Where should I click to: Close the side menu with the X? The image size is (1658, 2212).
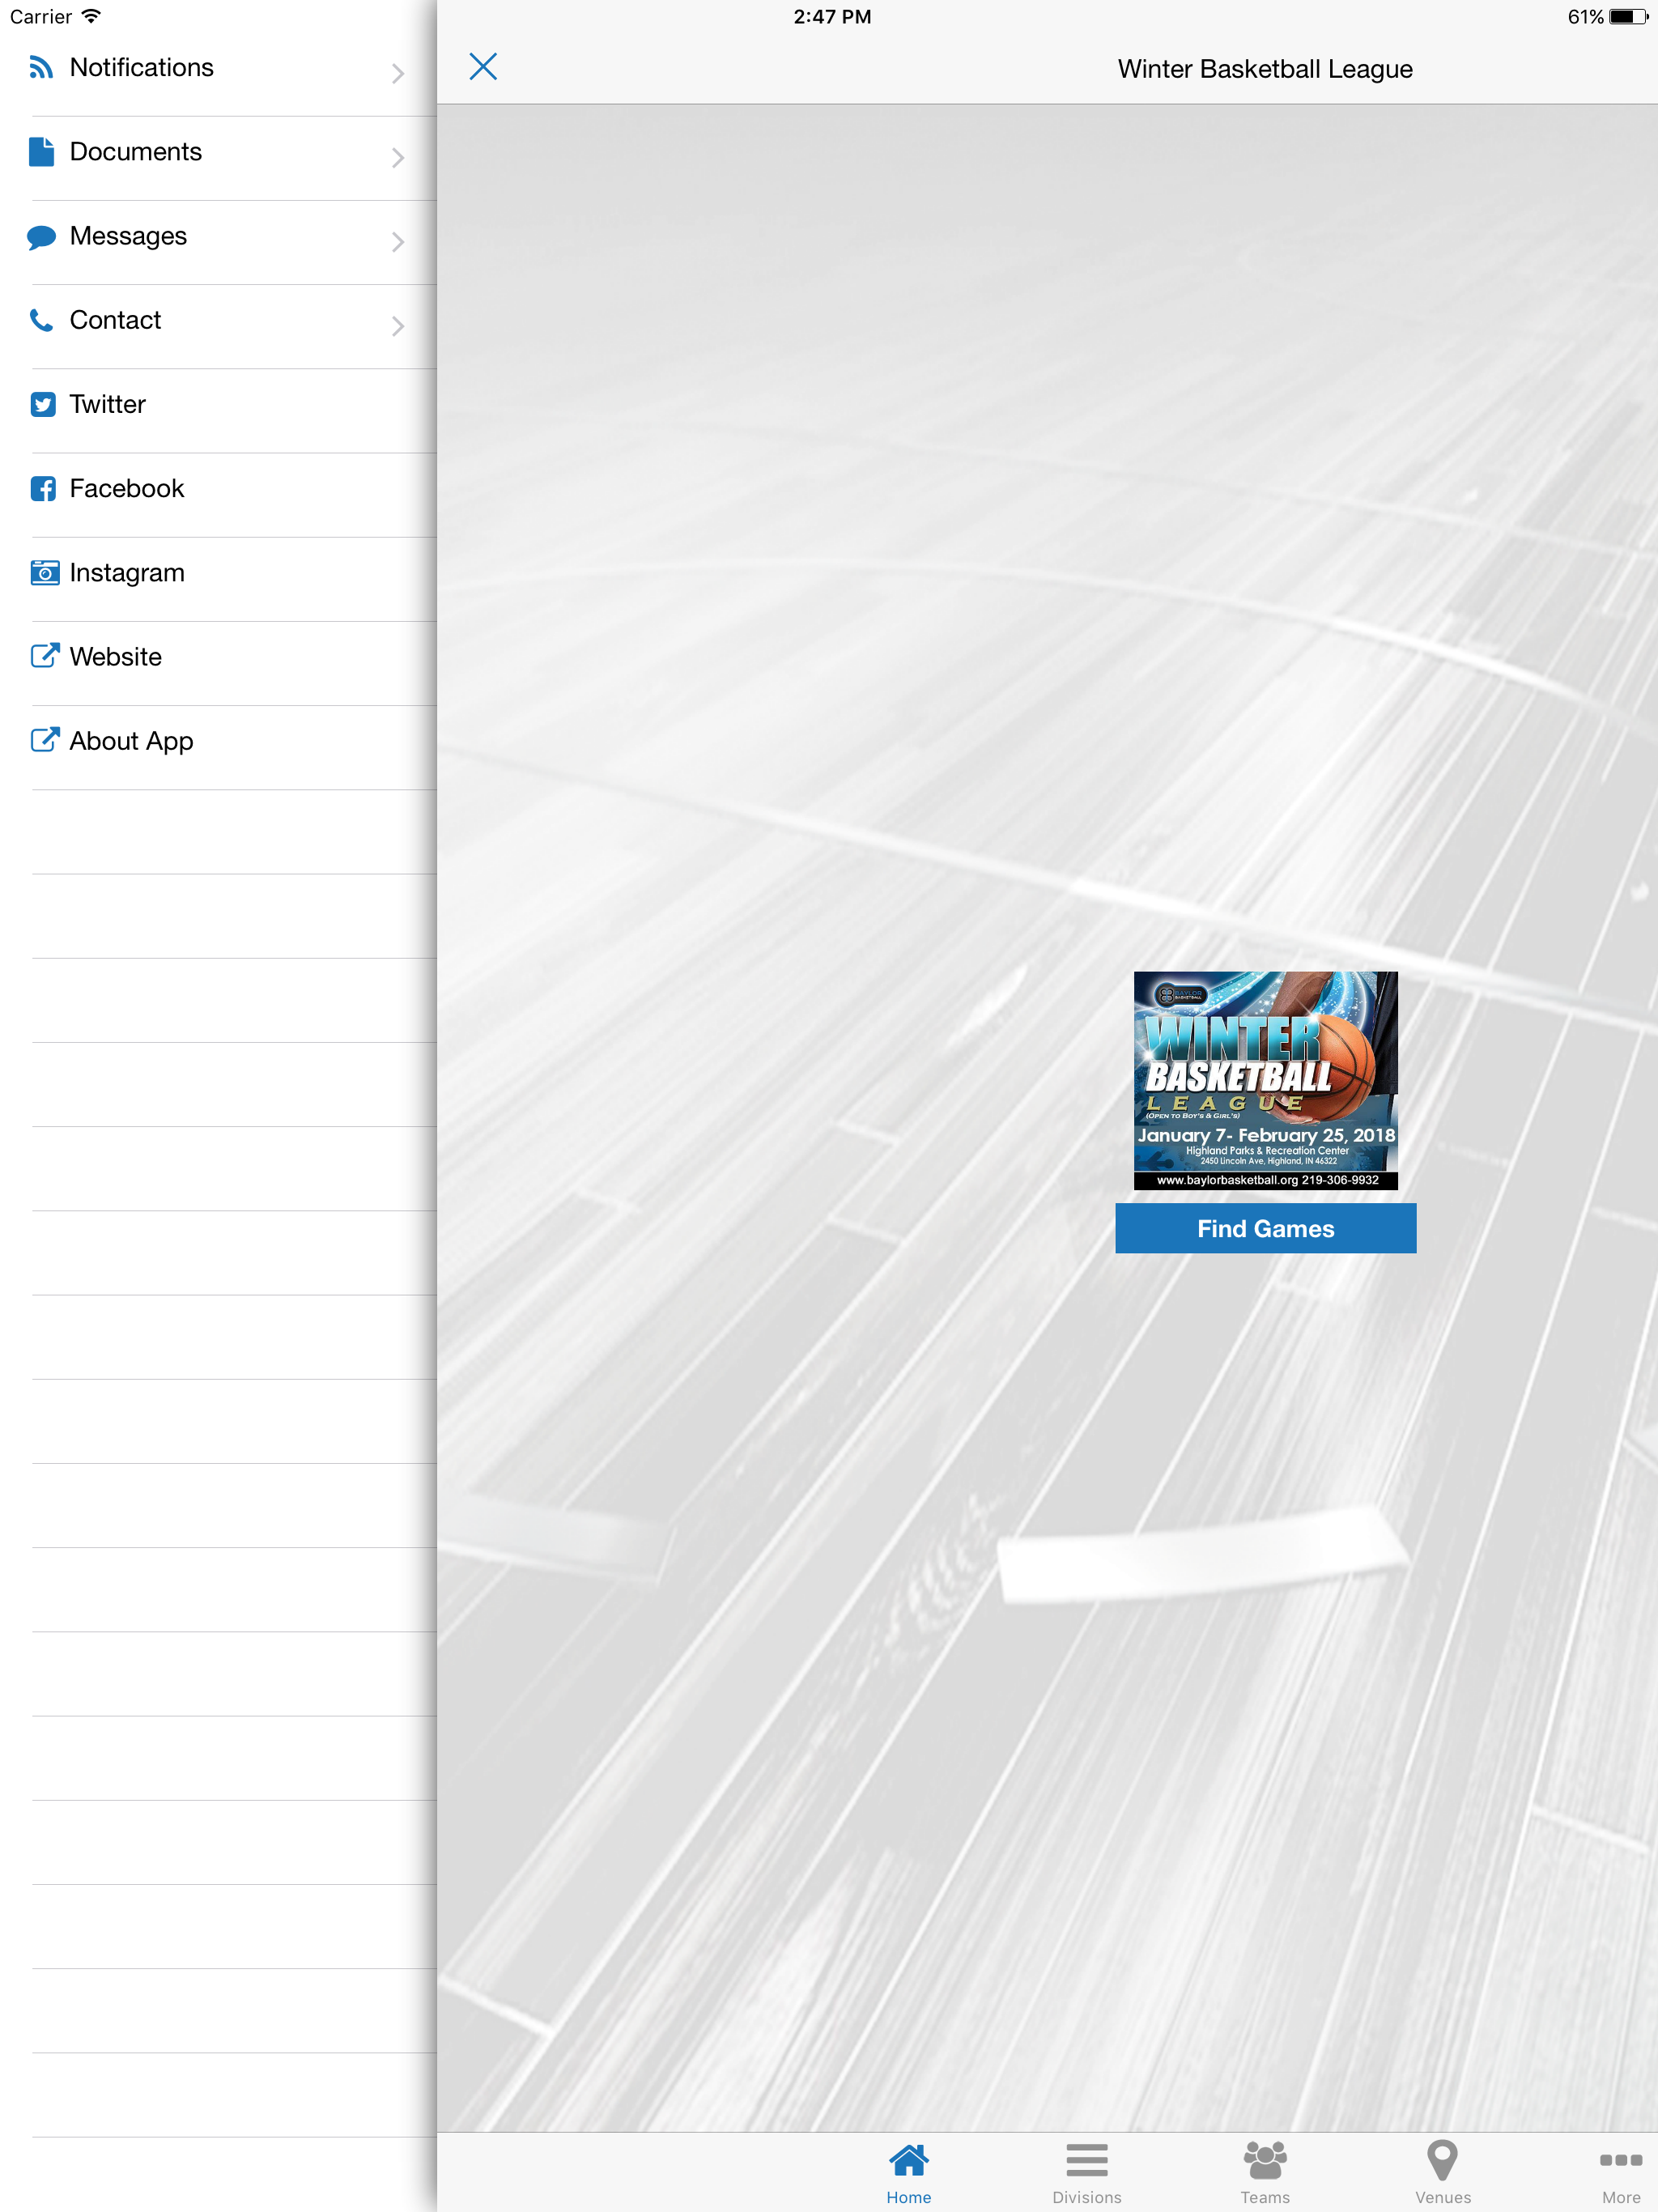point(483,66)
